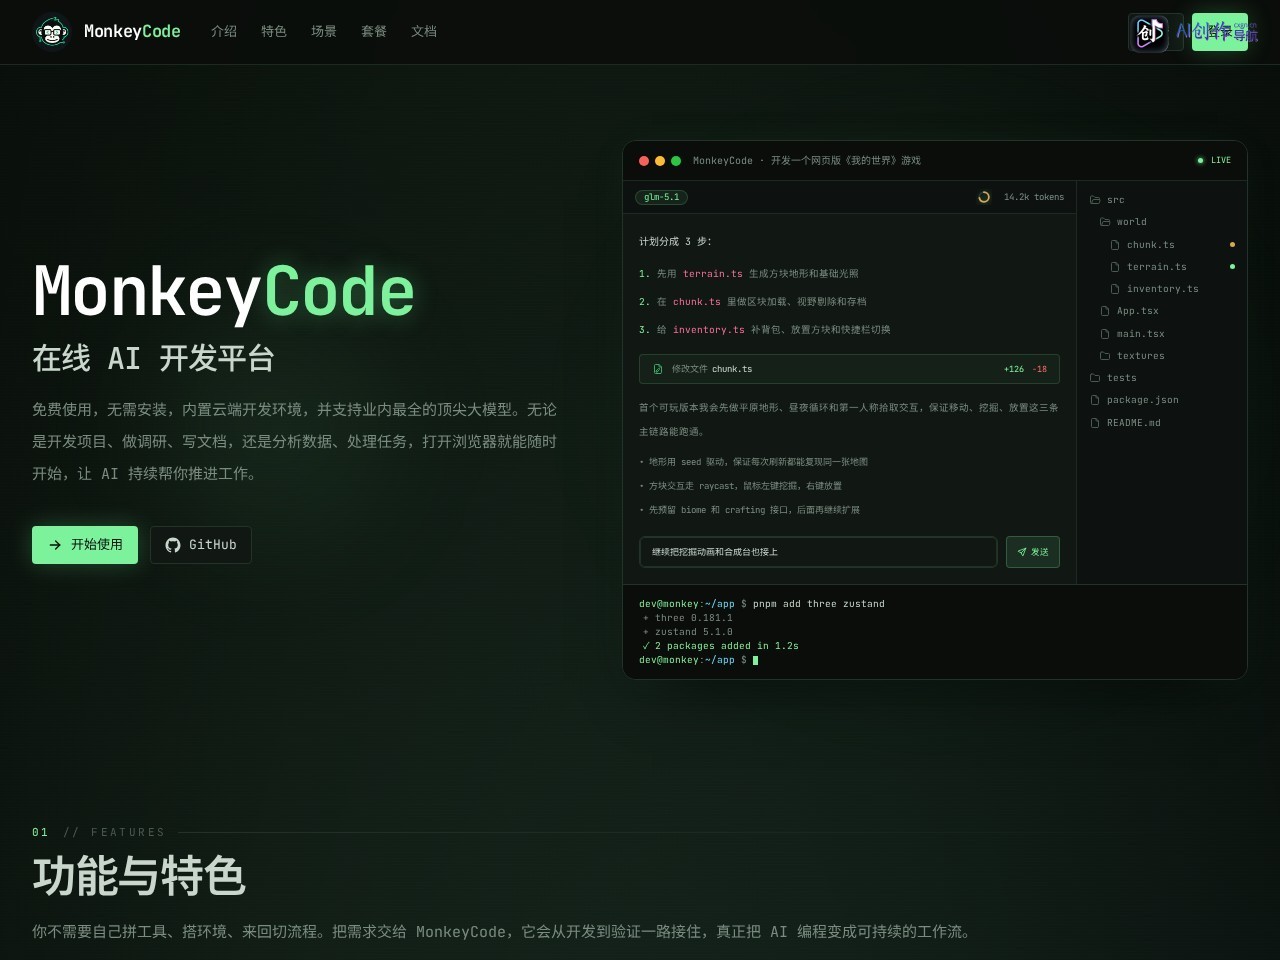Click the 功能与特色 heading

pos(139,876)
